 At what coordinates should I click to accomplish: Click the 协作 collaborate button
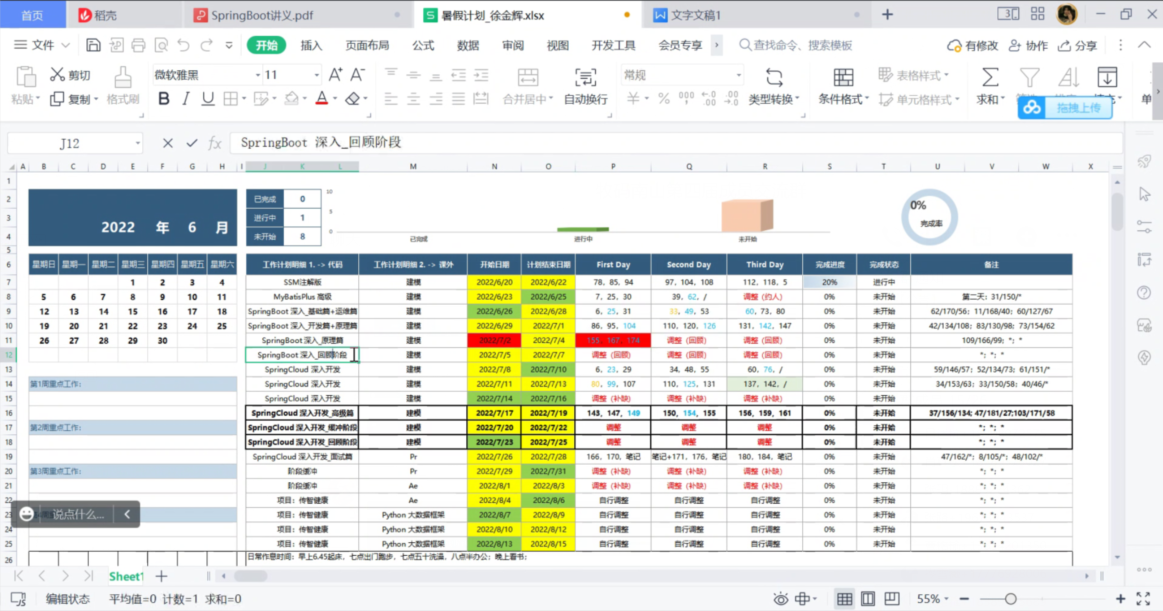[x=1028, y=45]
